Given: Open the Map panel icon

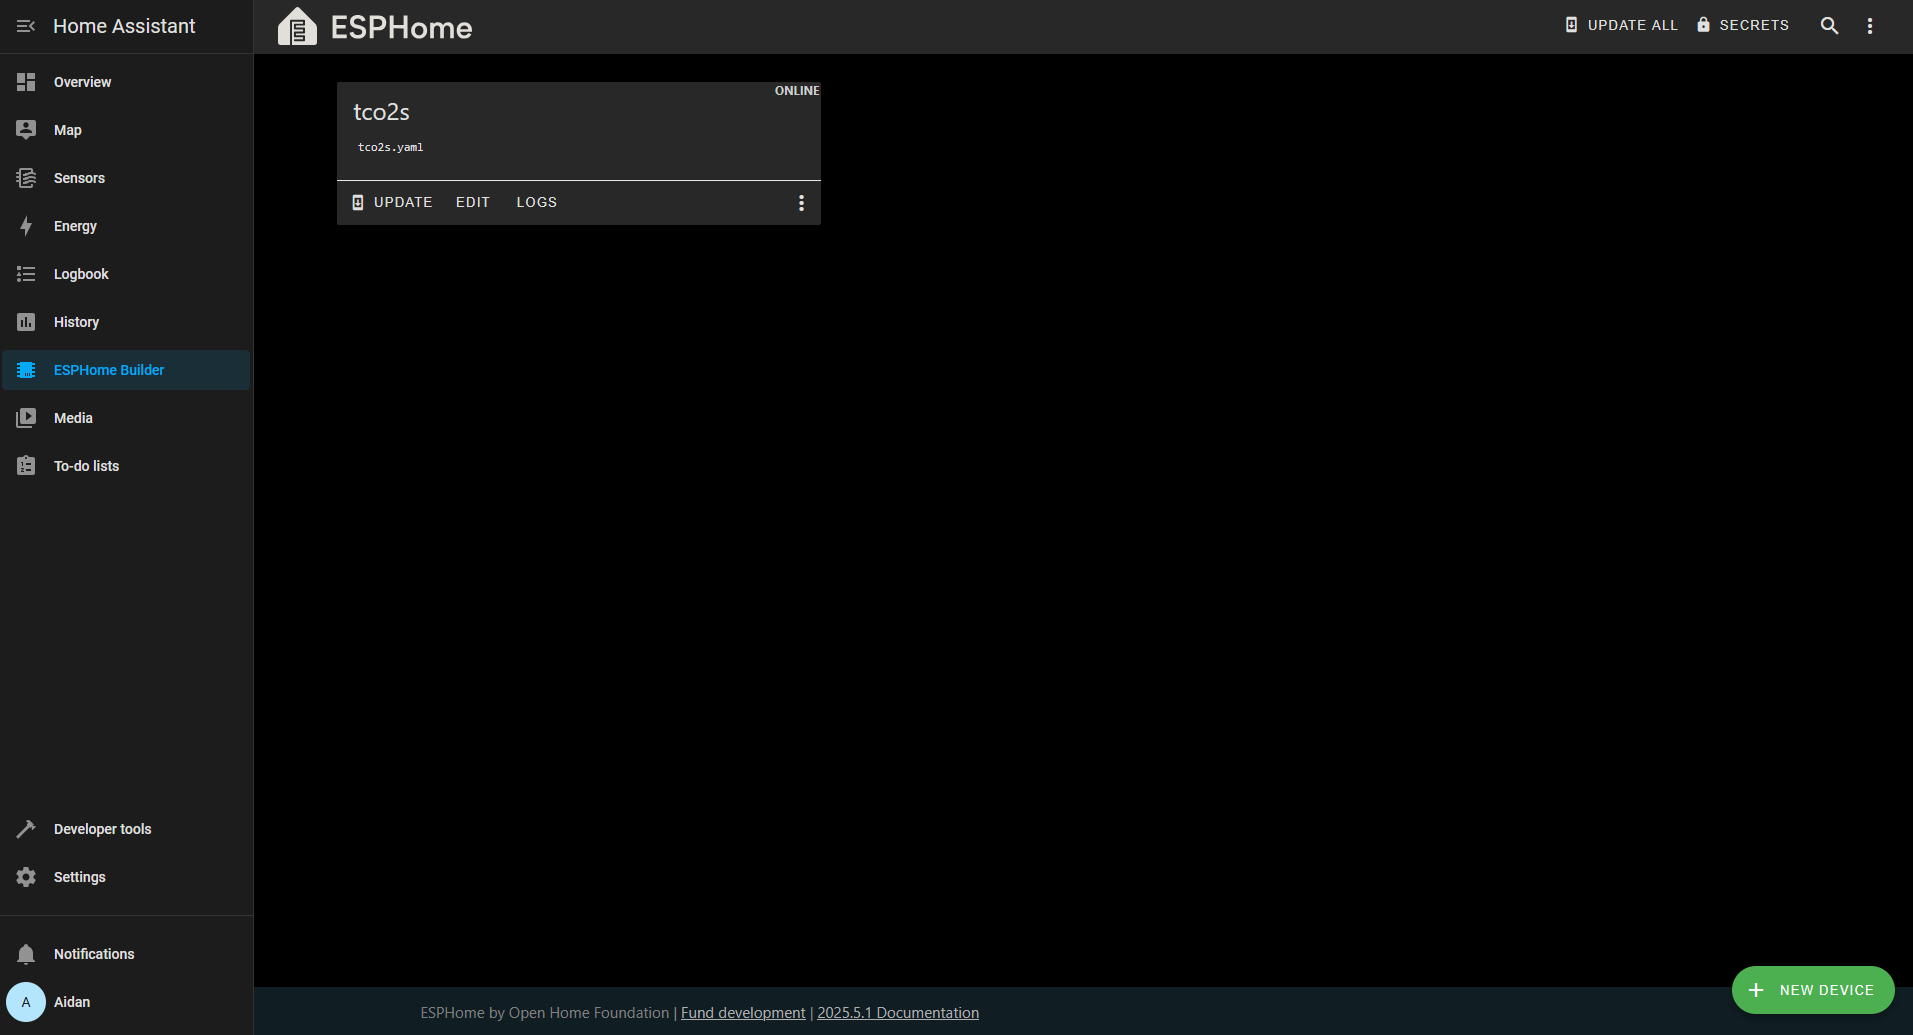Looking at the screenshot, I should [26, 130].
